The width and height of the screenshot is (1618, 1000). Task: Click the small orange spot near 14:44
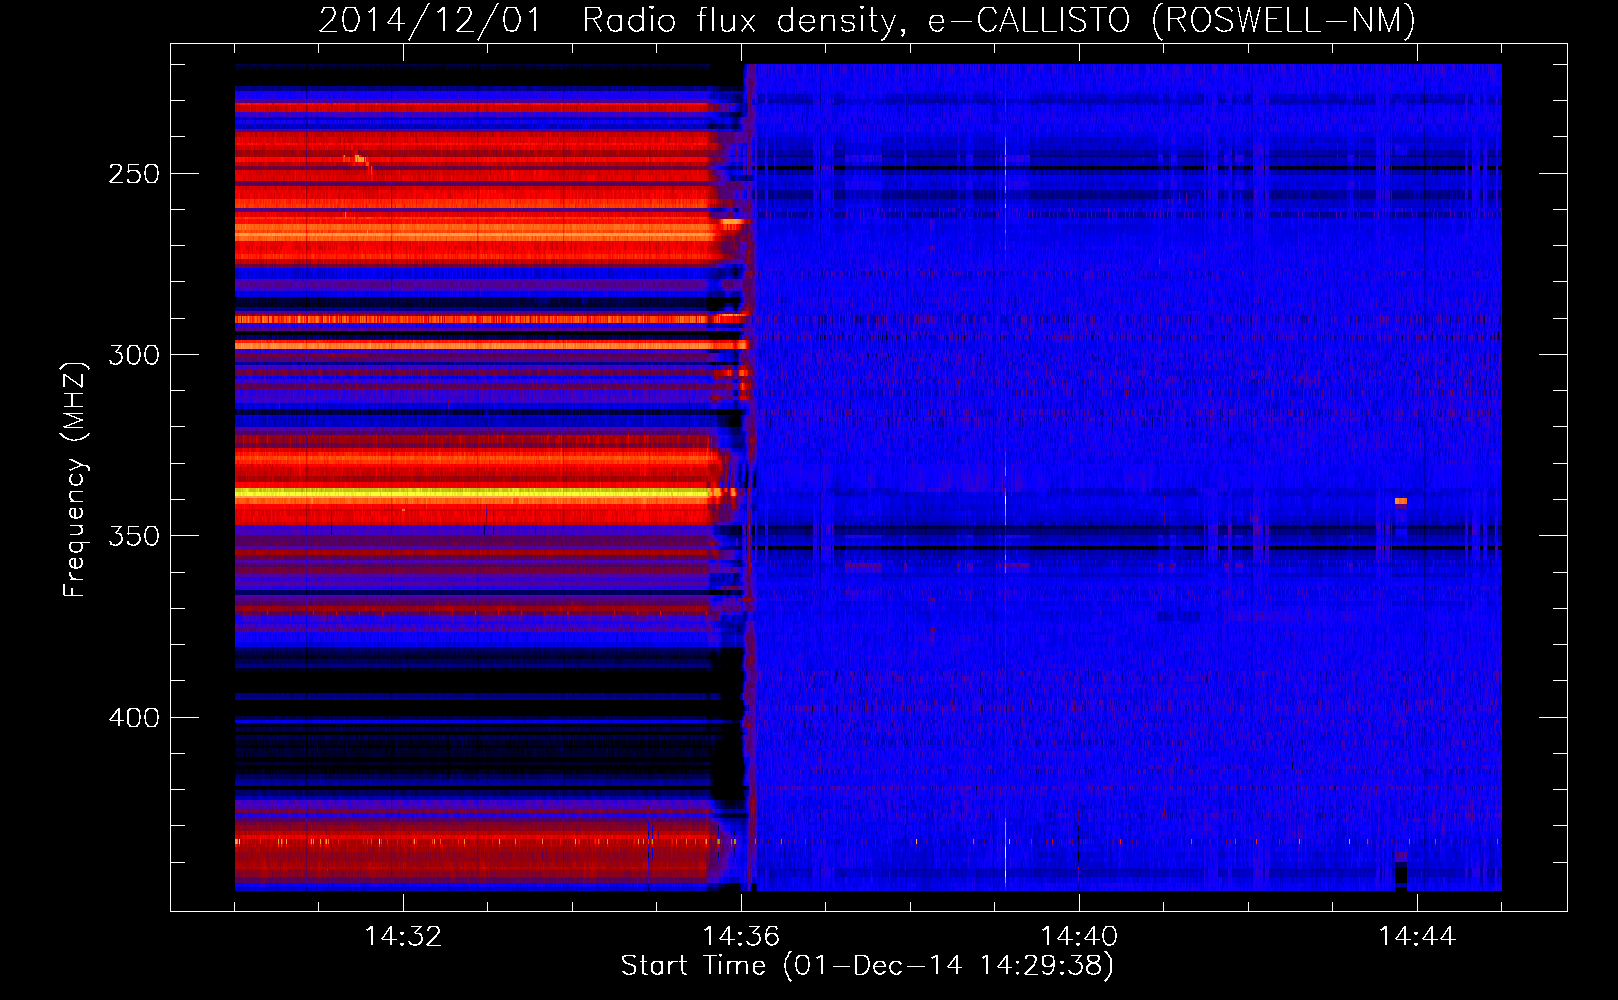[x=1401, y=501]
